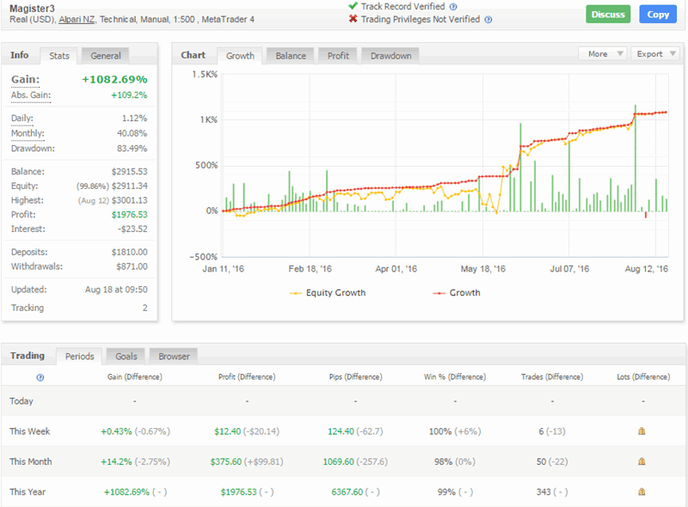Image resolution: width=688 pixels, height=507 pixels.
Task: Toggle the Equity Growth legend series
Action: pyautogui.click(x=327, y=293)
